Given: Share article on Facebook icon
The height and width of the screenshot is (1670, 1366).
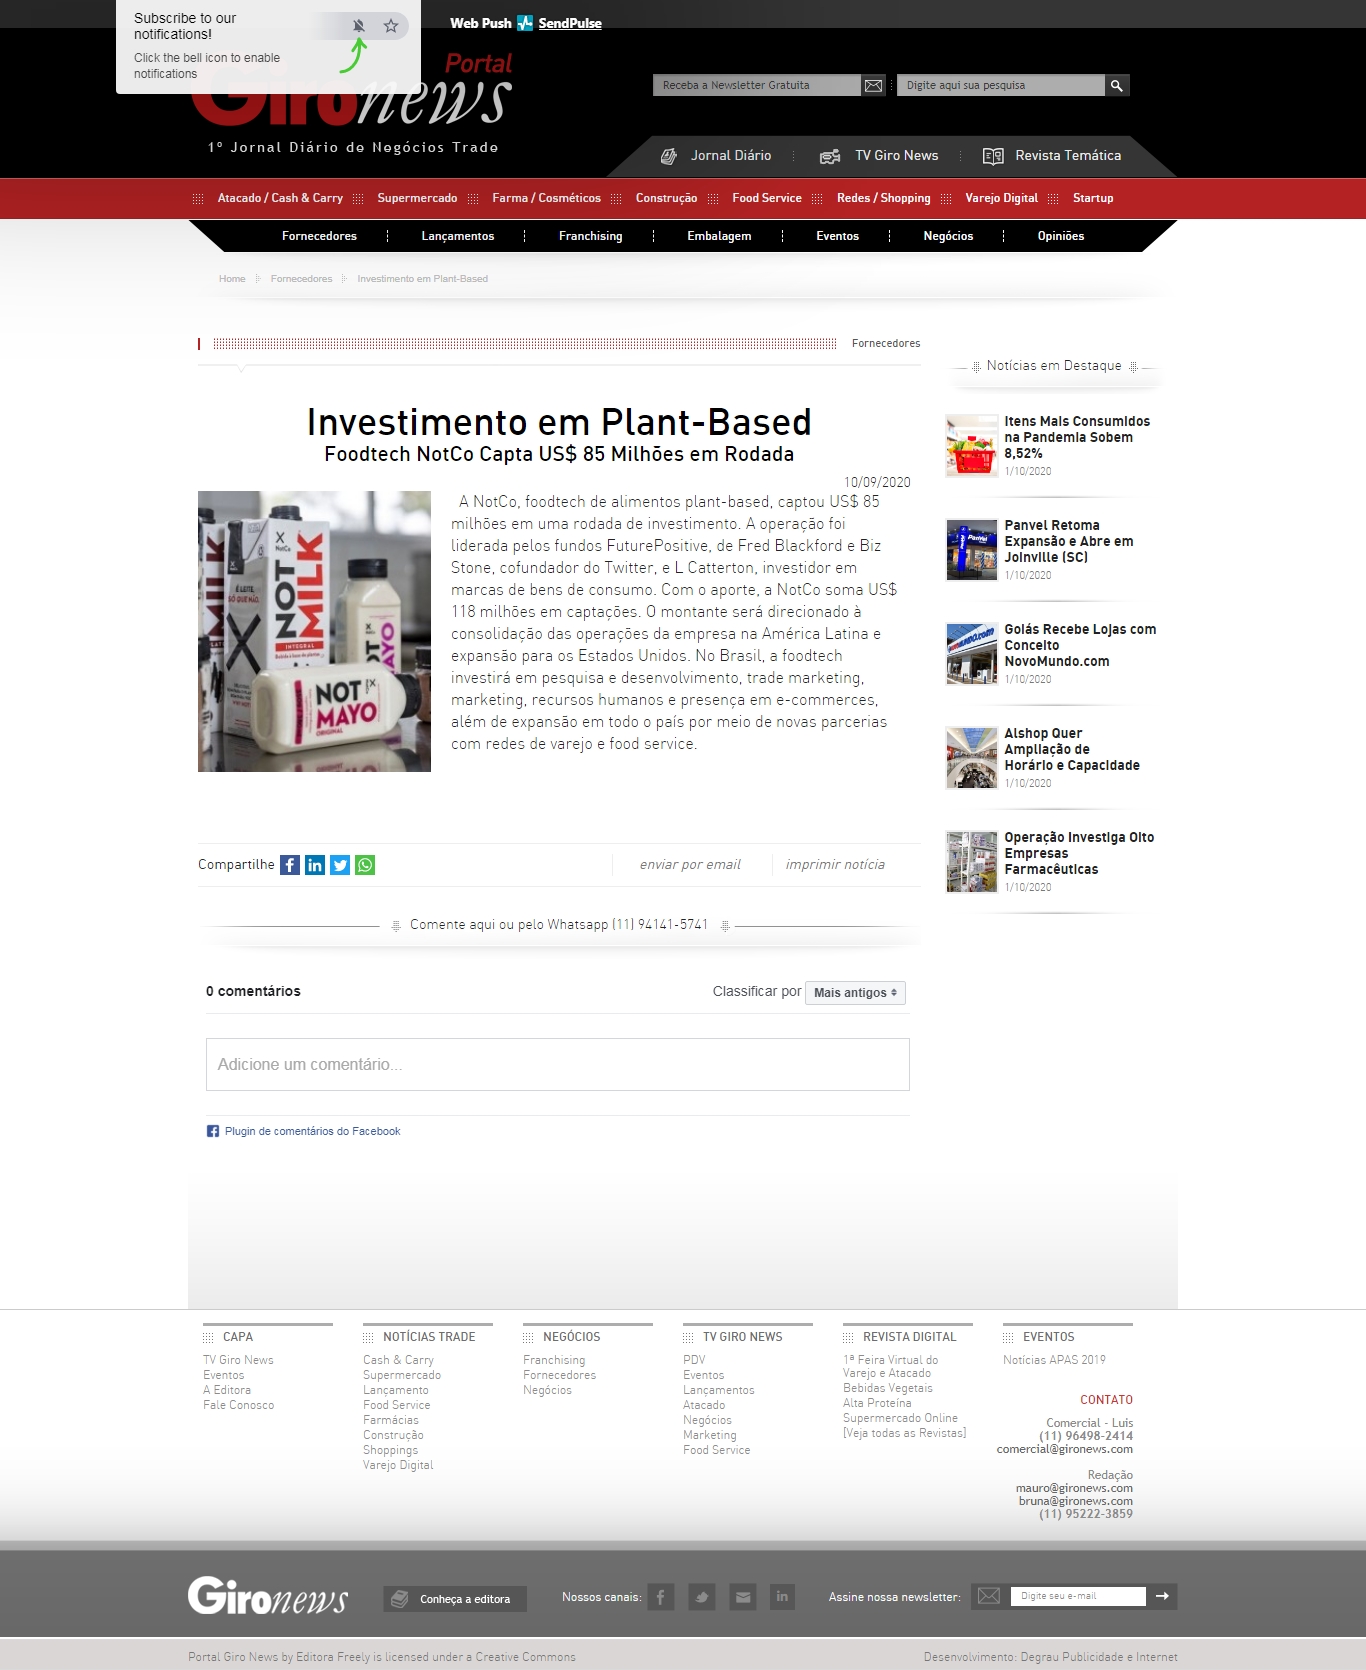Looking at the screenshot, I should pyautogui.click(x=290, y=865).
